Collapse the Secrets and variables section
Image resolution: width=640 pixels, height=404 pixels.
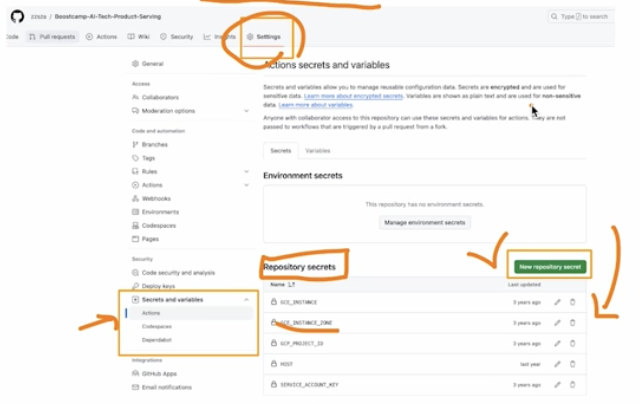[x=247, y=300]
